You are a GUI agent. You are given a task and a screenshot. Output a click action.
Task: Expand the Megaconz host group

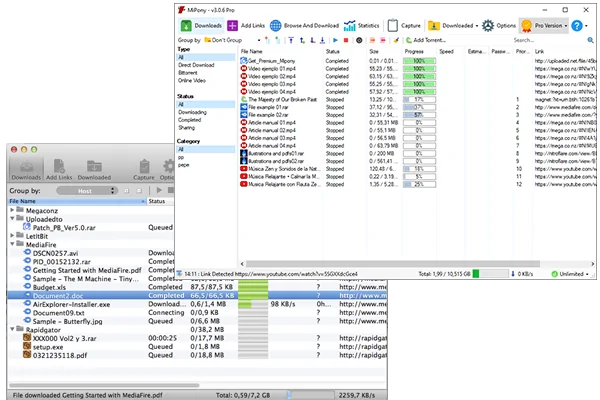[x=13, y=211]
